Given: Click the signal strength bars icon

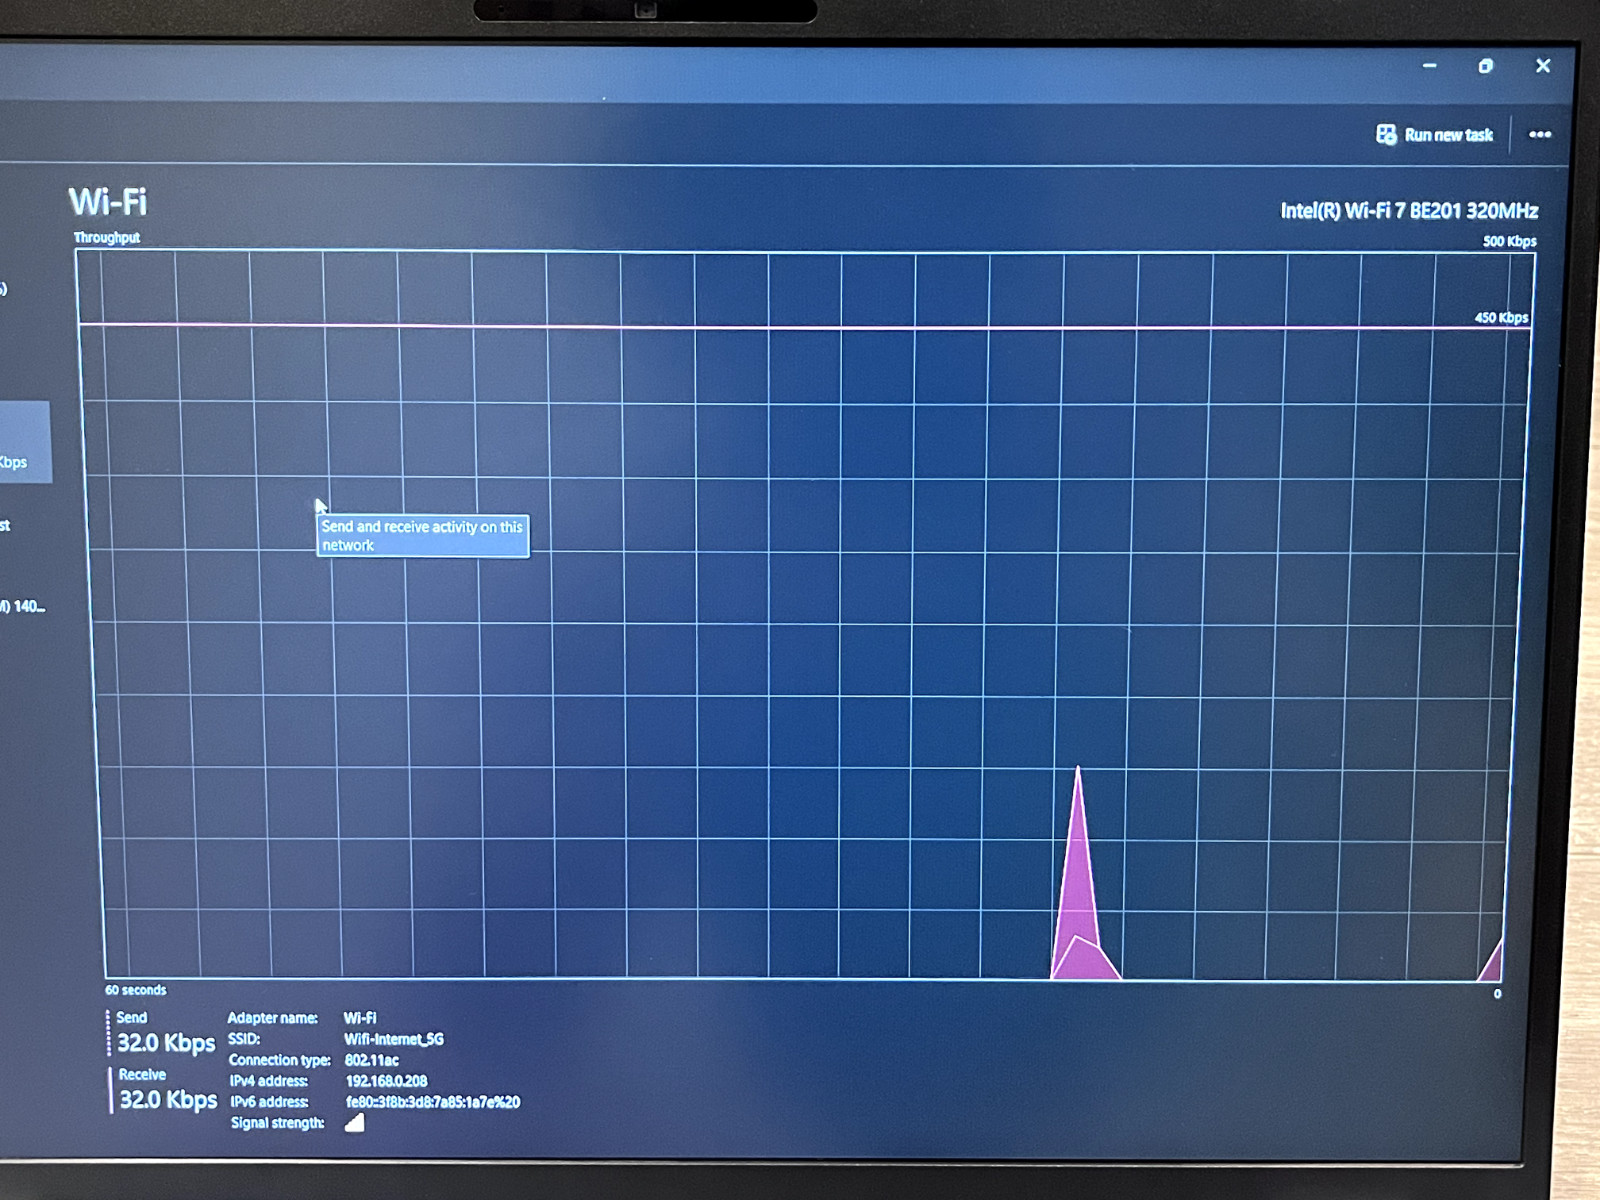Looking at the screenshot, I should pos(355,1123).
